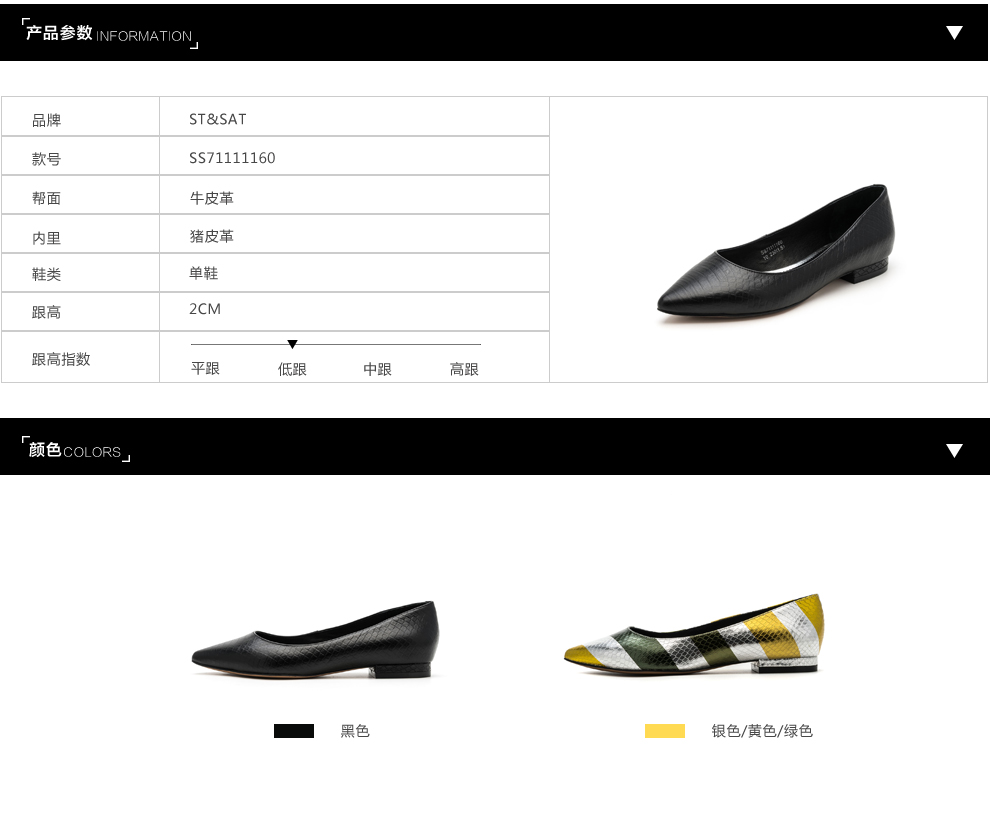This screenshot has height=831, width=990.
Task: Click the 黑色 color label
Action: pos(355,731)
